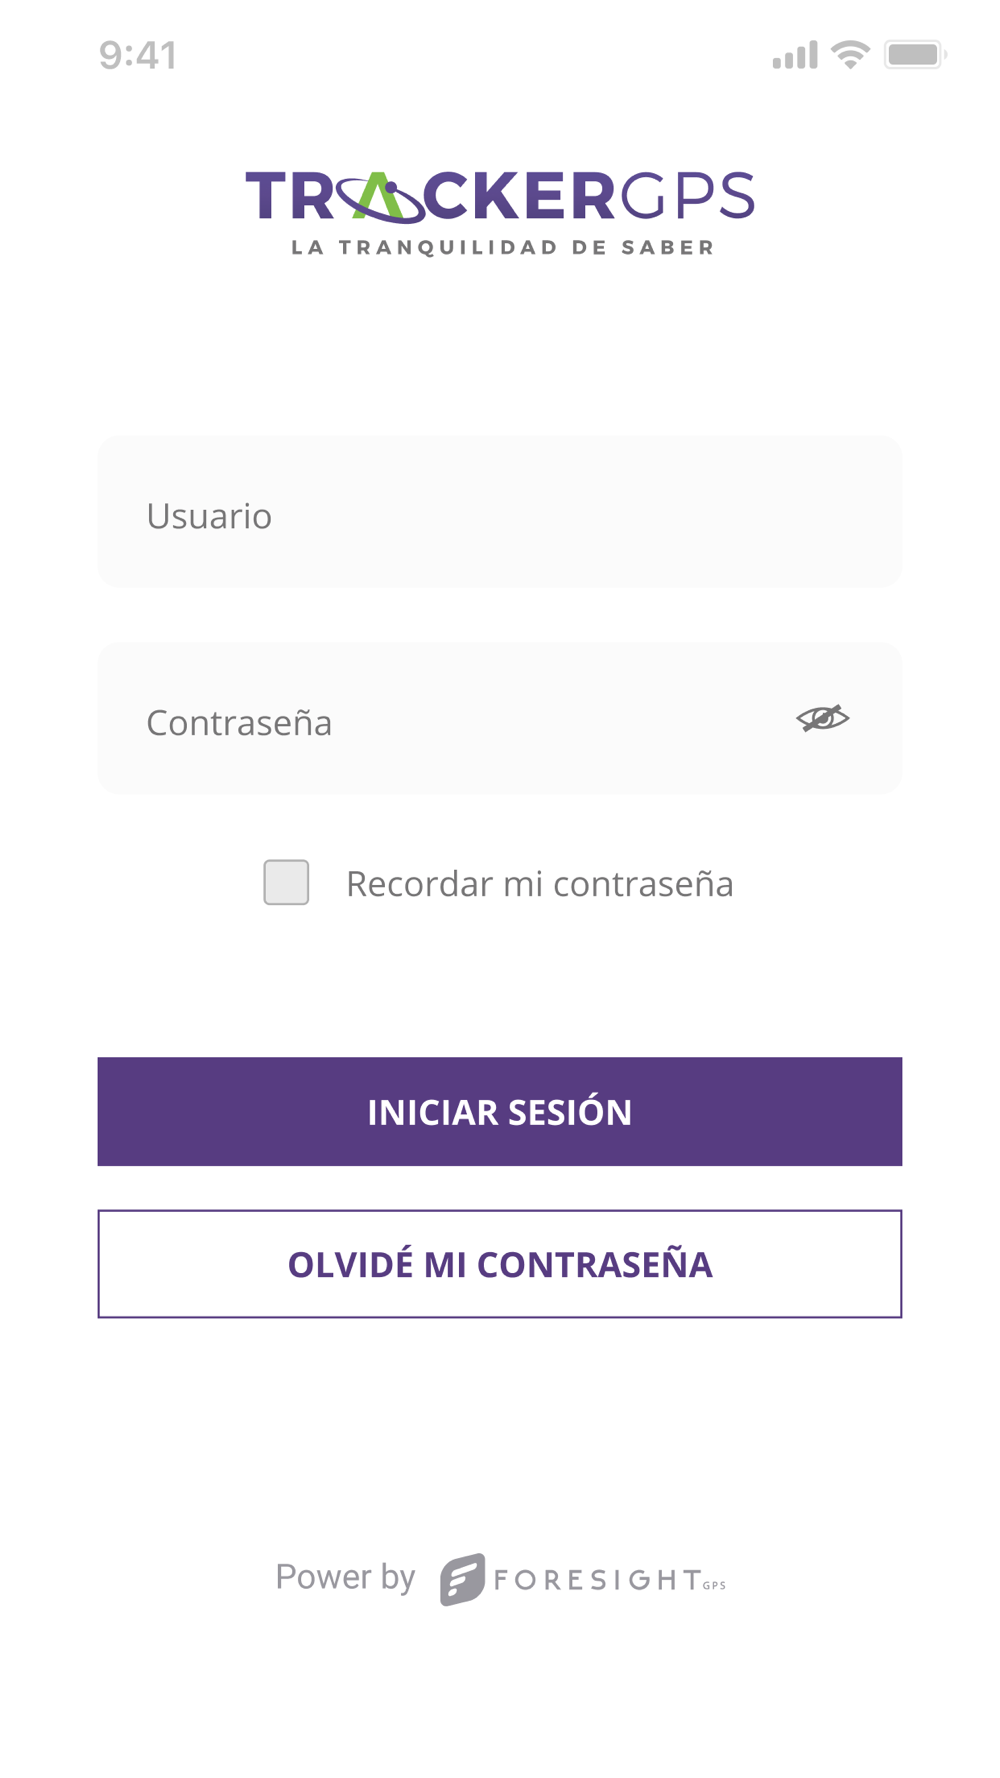This screenshot has width=1000, height=1778.
Task: Click the Foresight leaf-shaped logo icon
Action: tap(462, 1579)
